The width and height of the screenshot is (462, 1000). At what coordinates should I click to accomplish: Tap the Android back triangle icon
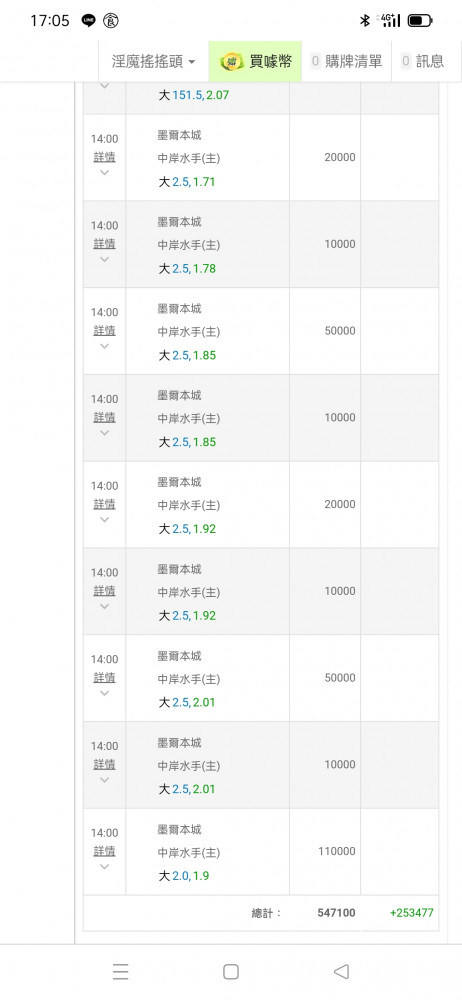pos(341,971)
